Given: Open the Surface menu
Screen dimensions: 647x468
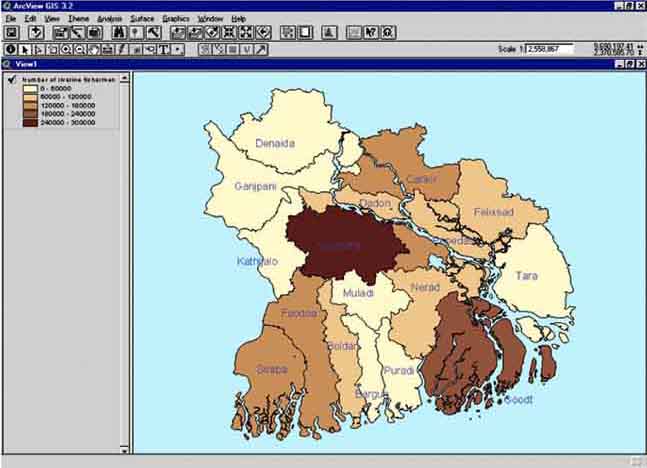Looking at the screenshot, I should coord(142,19).
